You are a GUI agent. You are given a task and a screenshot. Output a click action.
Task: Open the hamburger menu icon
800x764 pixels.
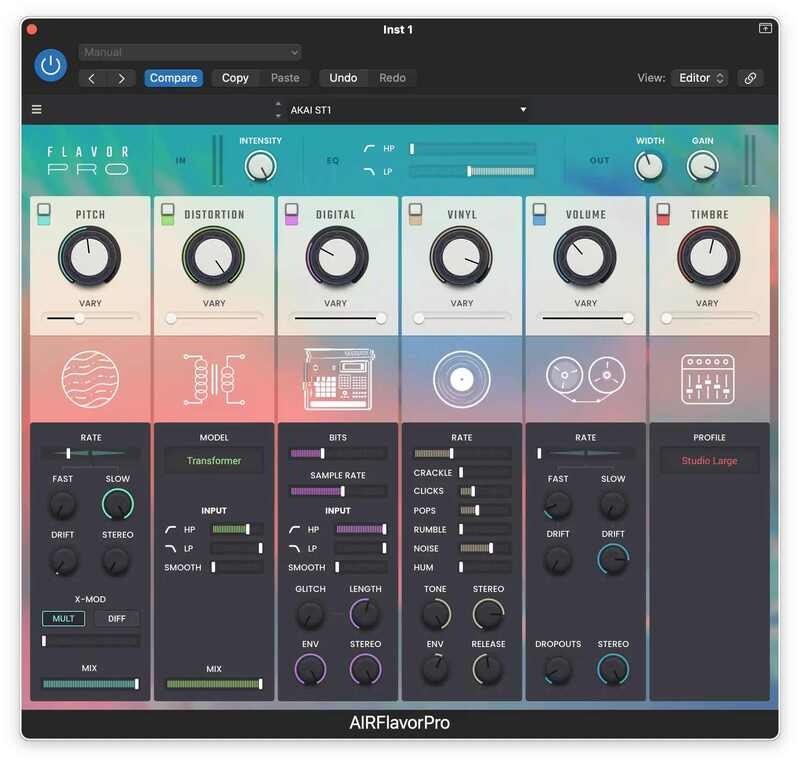coord(37,110)
